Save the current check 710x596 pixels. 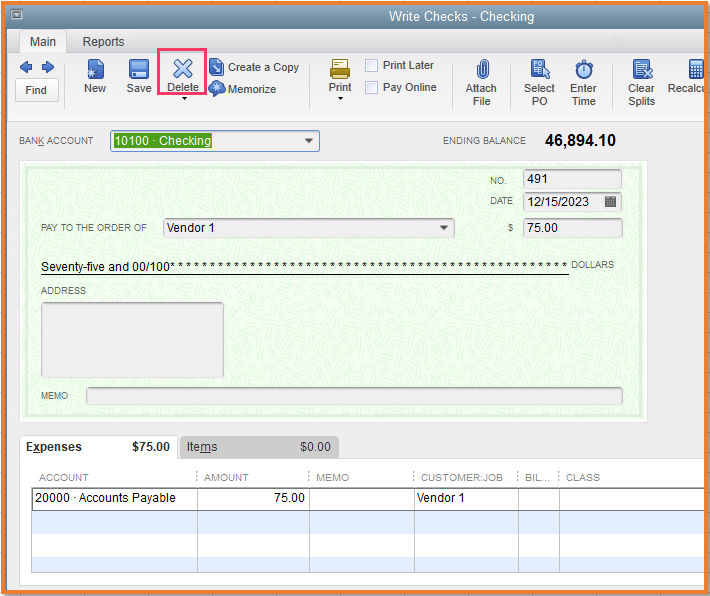click(139, 77)
